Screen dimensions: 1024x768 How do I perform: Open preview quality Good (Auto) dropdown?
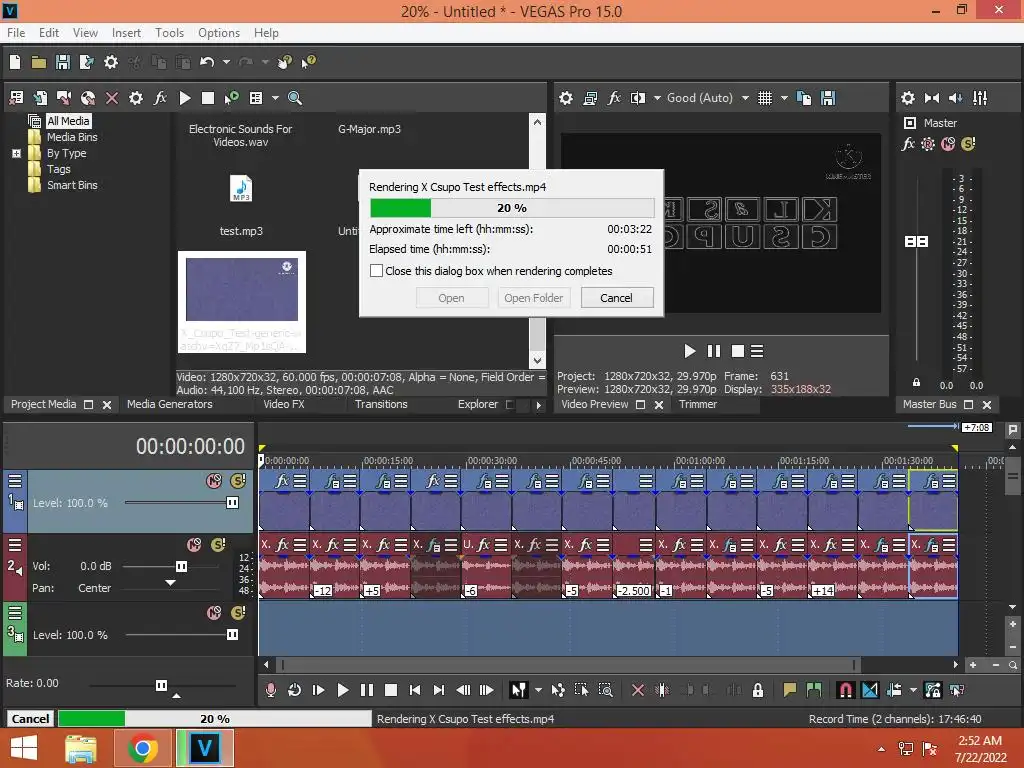click(x=707, y=98)
